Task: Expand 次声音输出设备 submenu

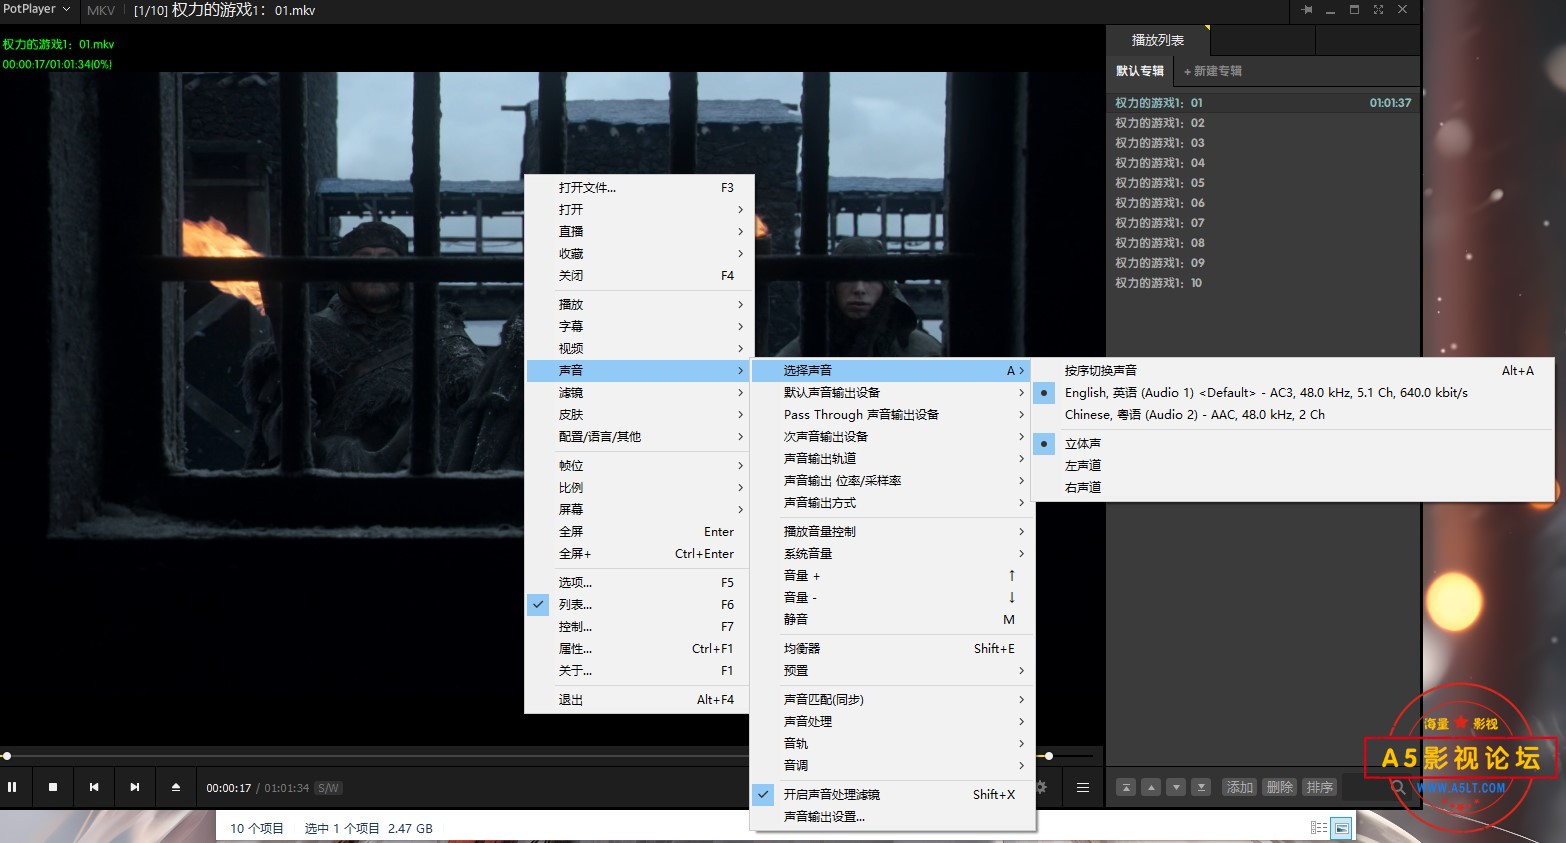Action: tap(892, 437)
